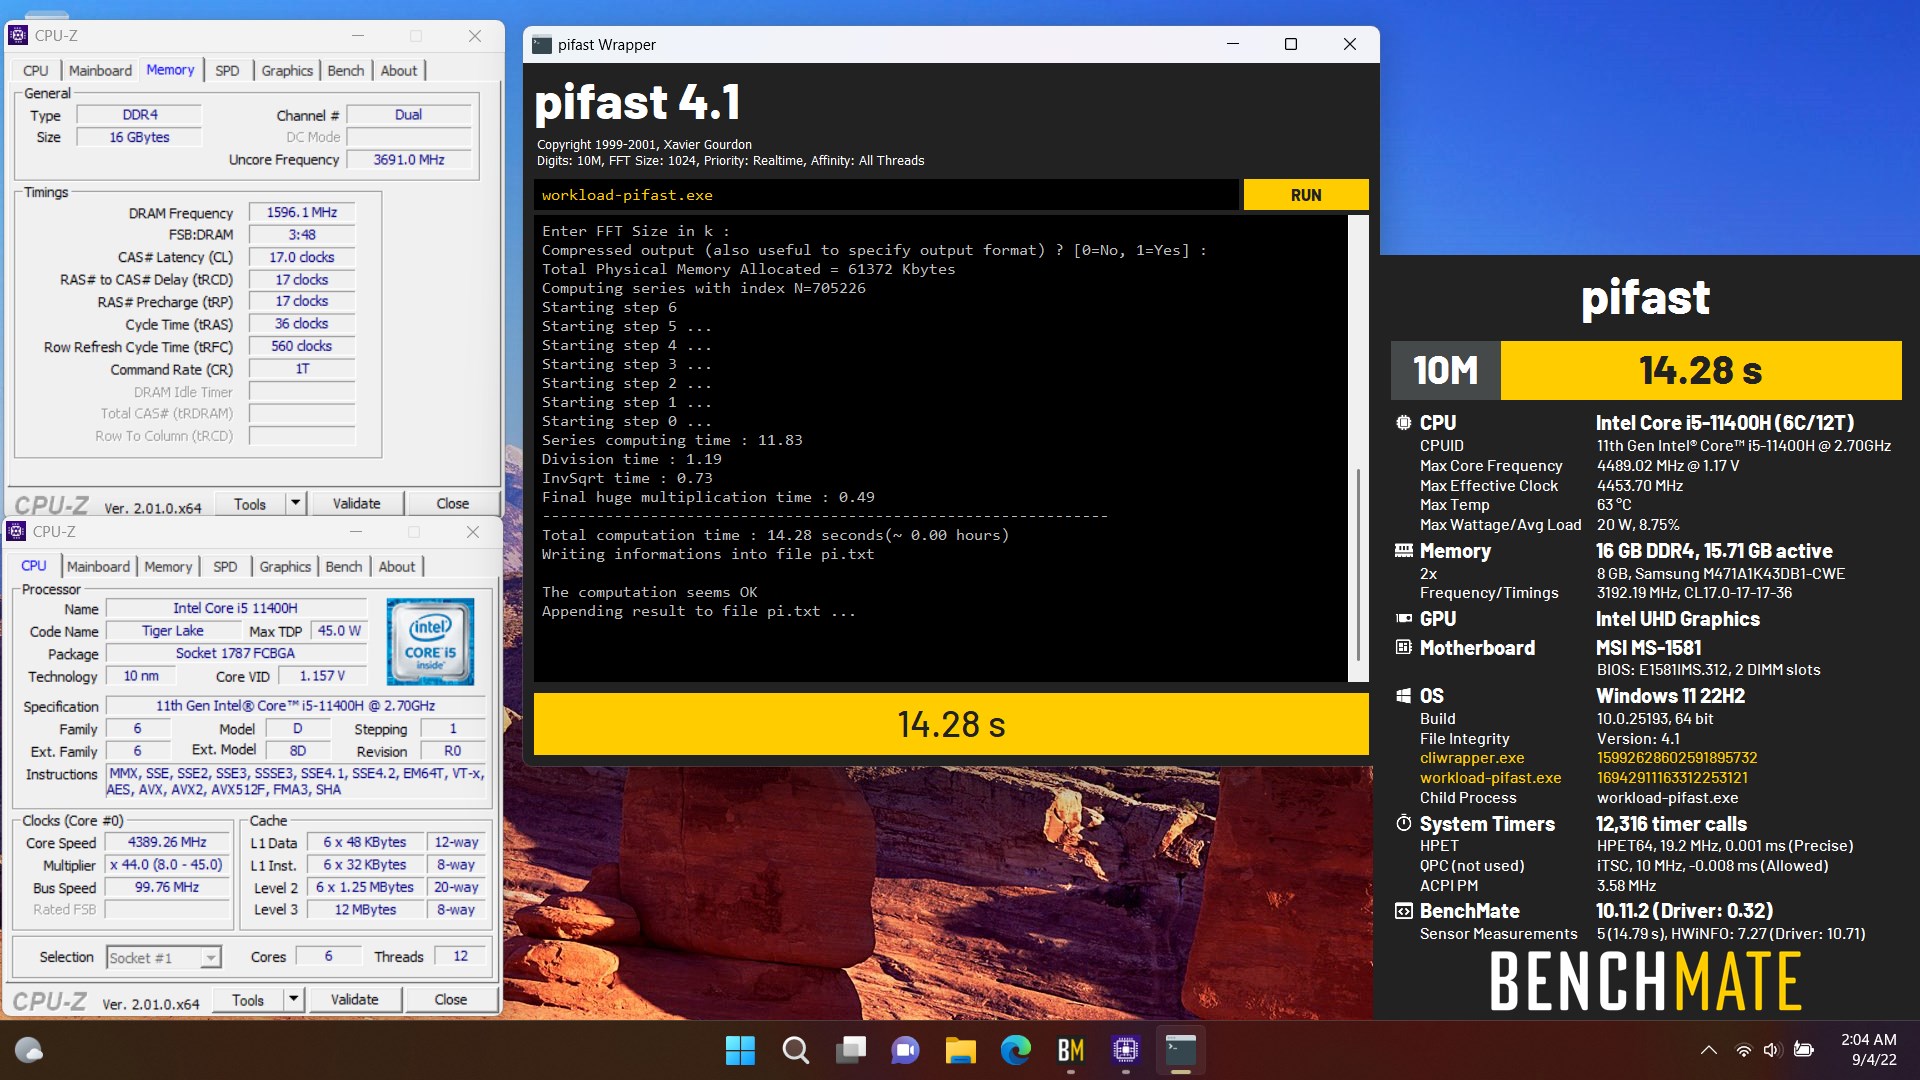Click Close button in top CPU-Z window
Viewport: 1920px width, 1080px height.
pyautogui.click(x=452, y=504)
